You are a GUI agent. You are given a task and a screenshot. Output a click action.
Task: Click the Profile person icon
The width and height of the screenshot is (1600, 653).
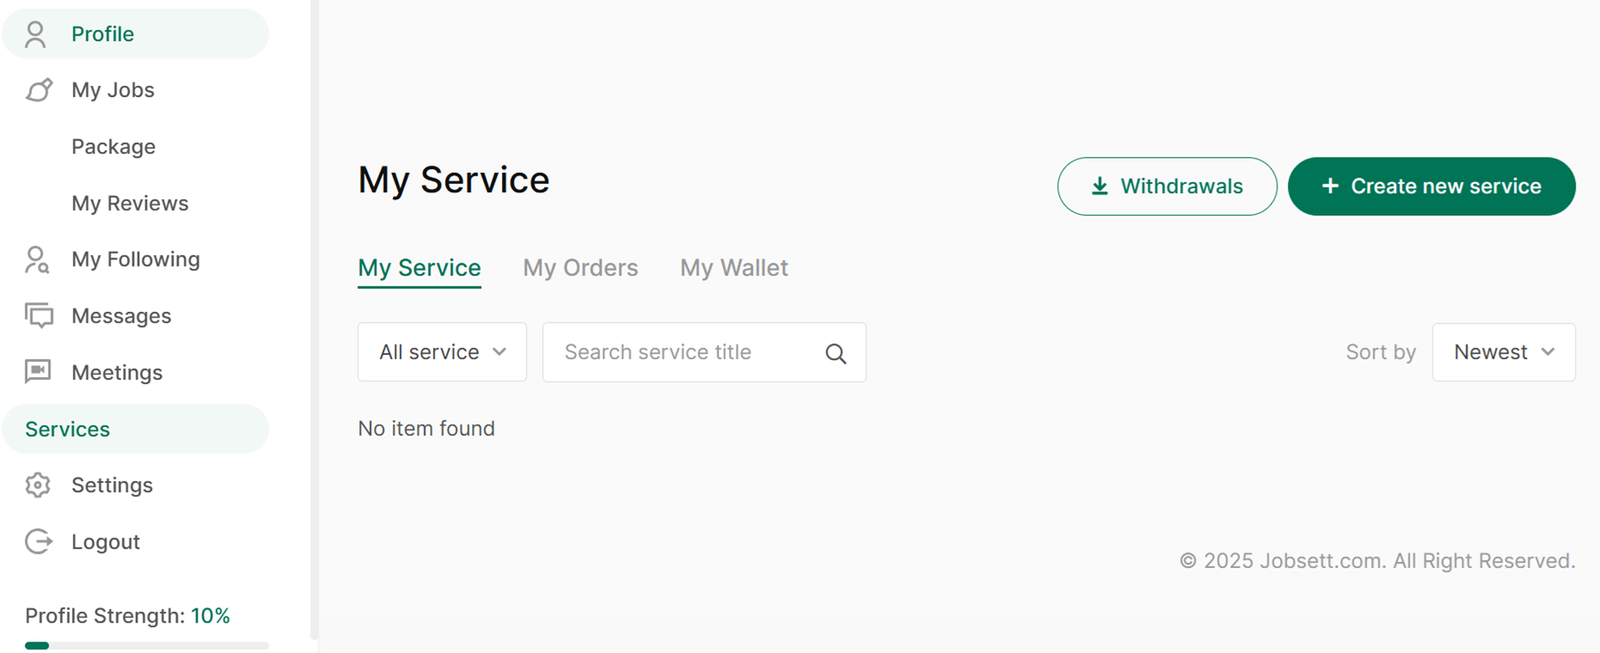coord(35,34)
